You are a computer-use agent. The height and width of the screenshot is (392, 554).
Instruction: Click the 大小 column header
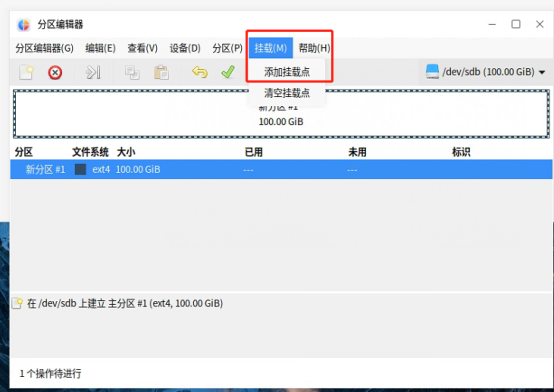126,152
